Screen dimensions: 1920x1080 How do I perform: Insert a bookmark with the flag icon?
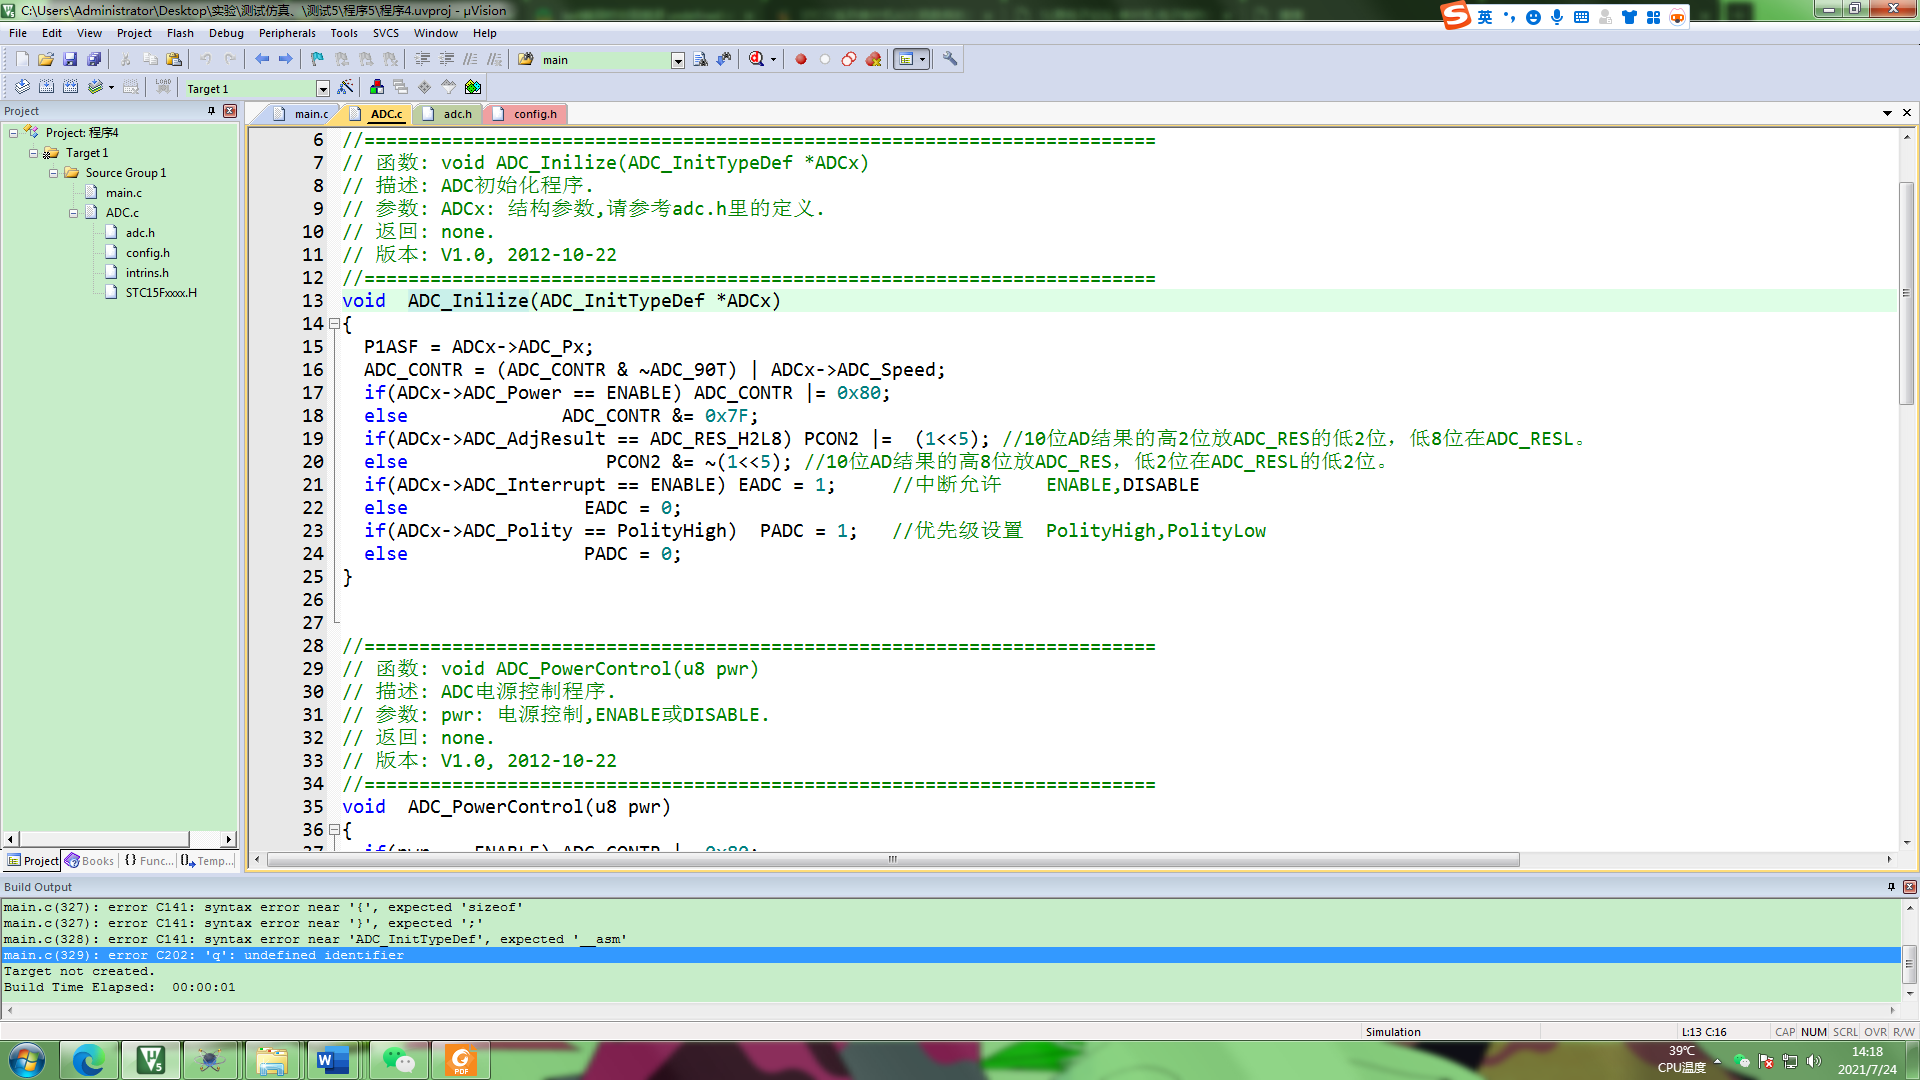click(317, 60)
